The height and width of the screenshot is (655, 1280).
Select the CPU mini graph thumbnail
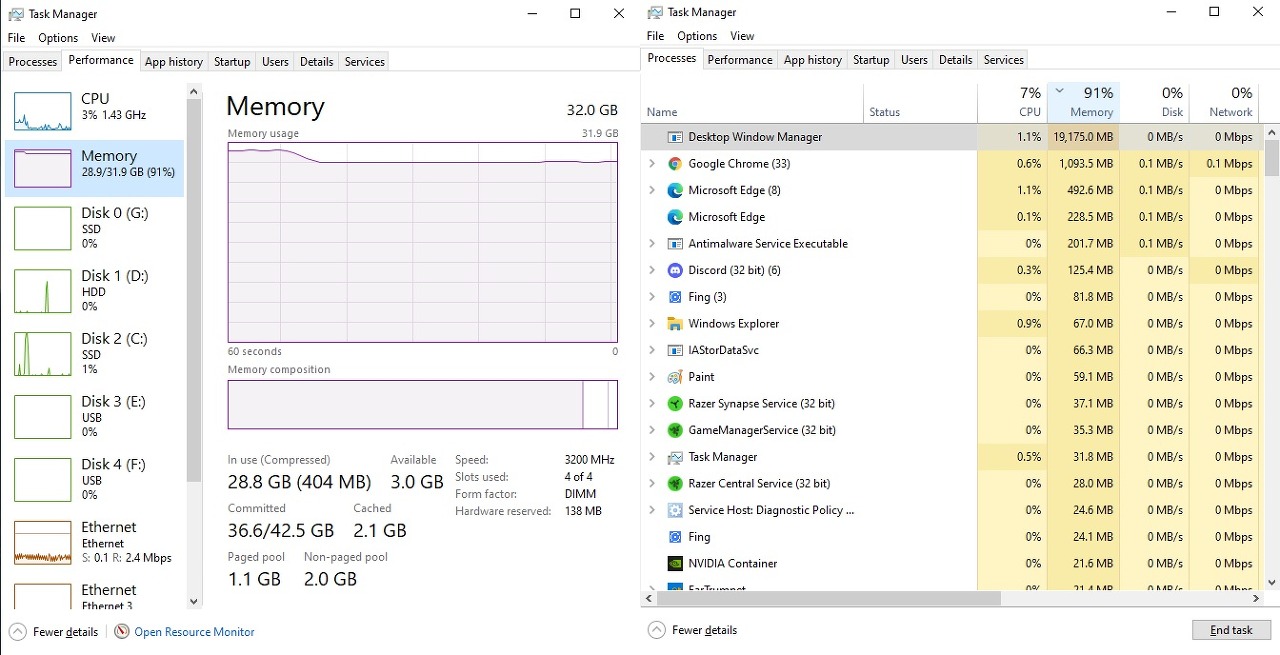coord(42,111)
